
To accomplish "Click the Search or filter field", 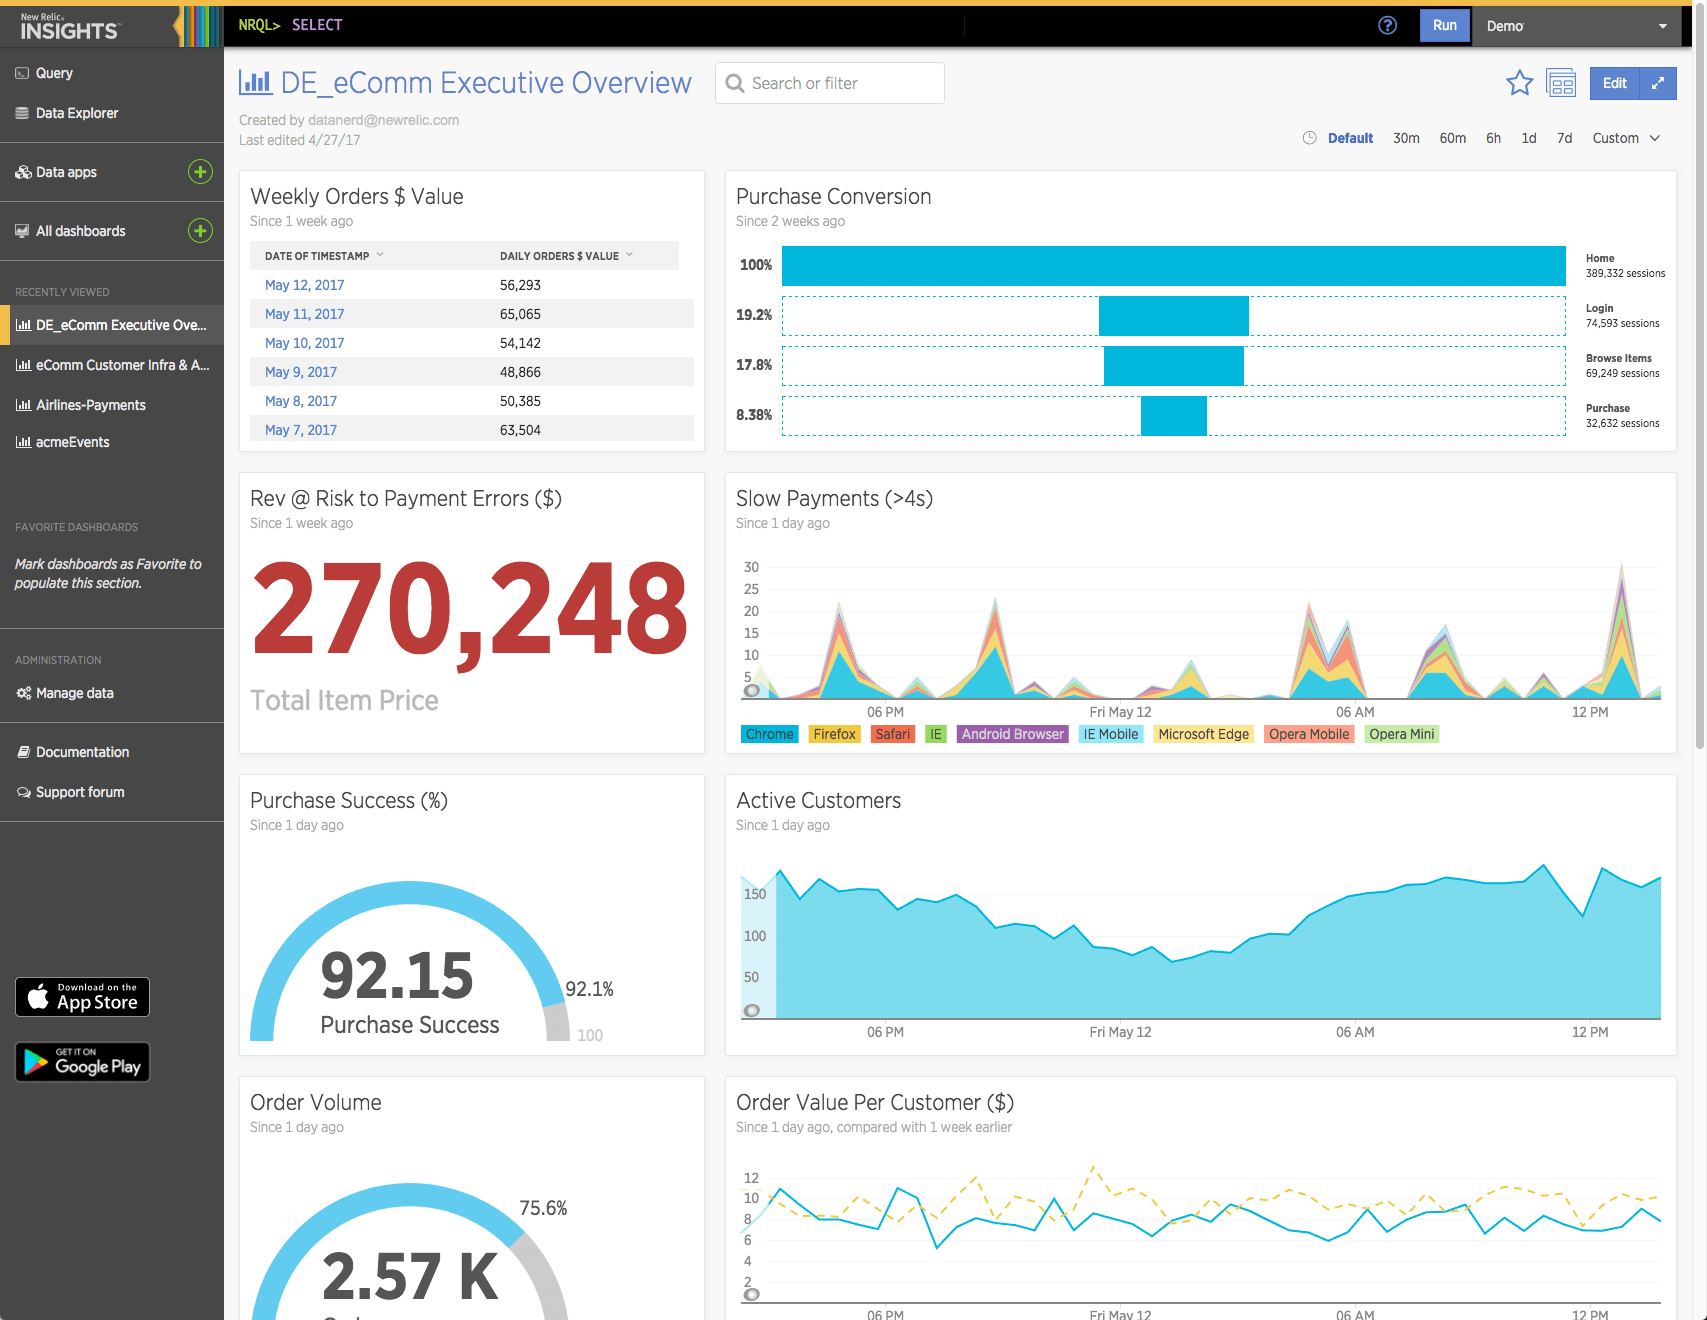I will [x=830, y=83].
